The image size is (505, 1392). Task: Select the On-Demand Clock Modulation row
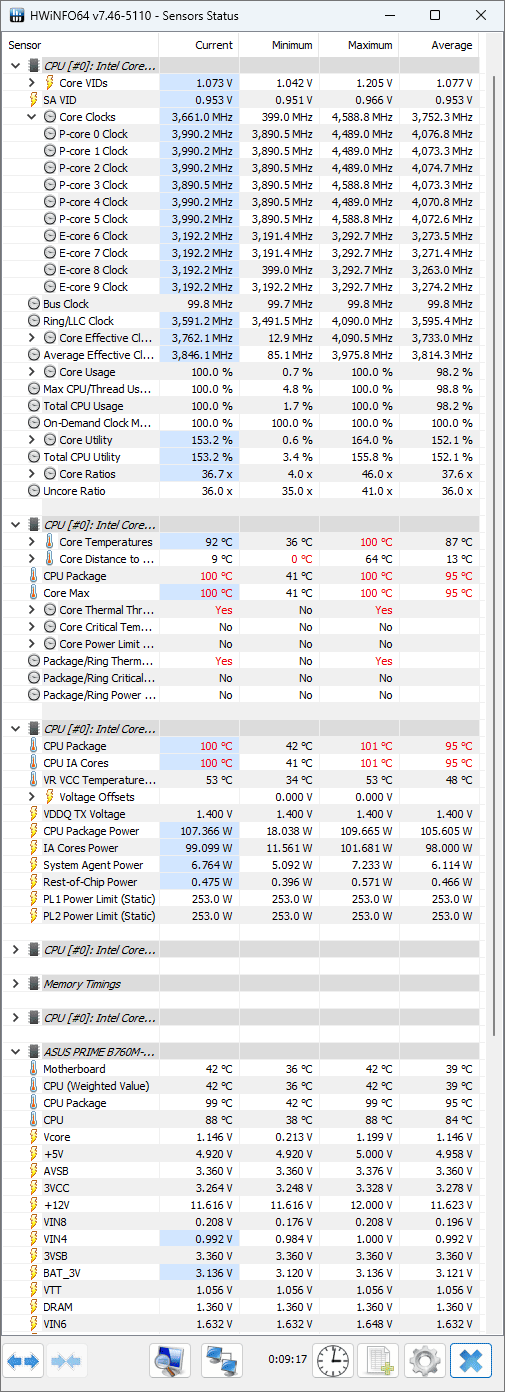coord(241,423)
